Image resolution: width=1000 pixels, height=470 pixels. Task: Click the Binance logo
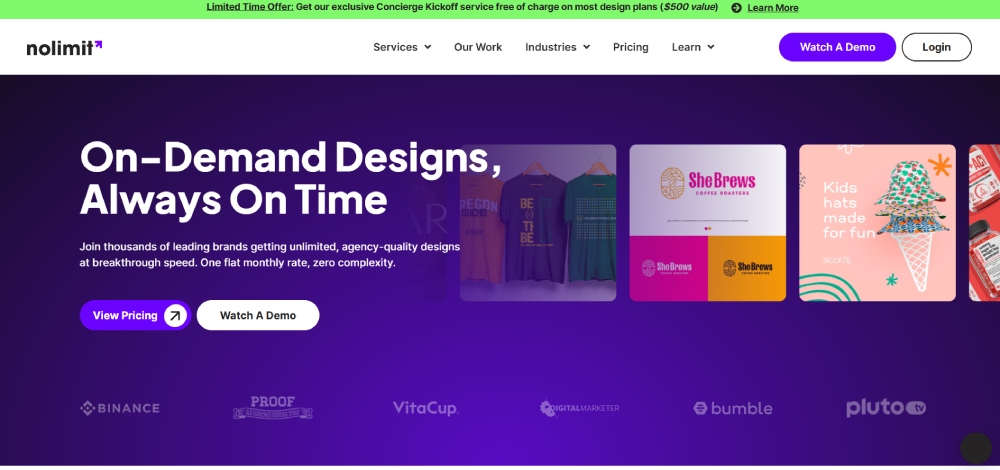point(120,408)
